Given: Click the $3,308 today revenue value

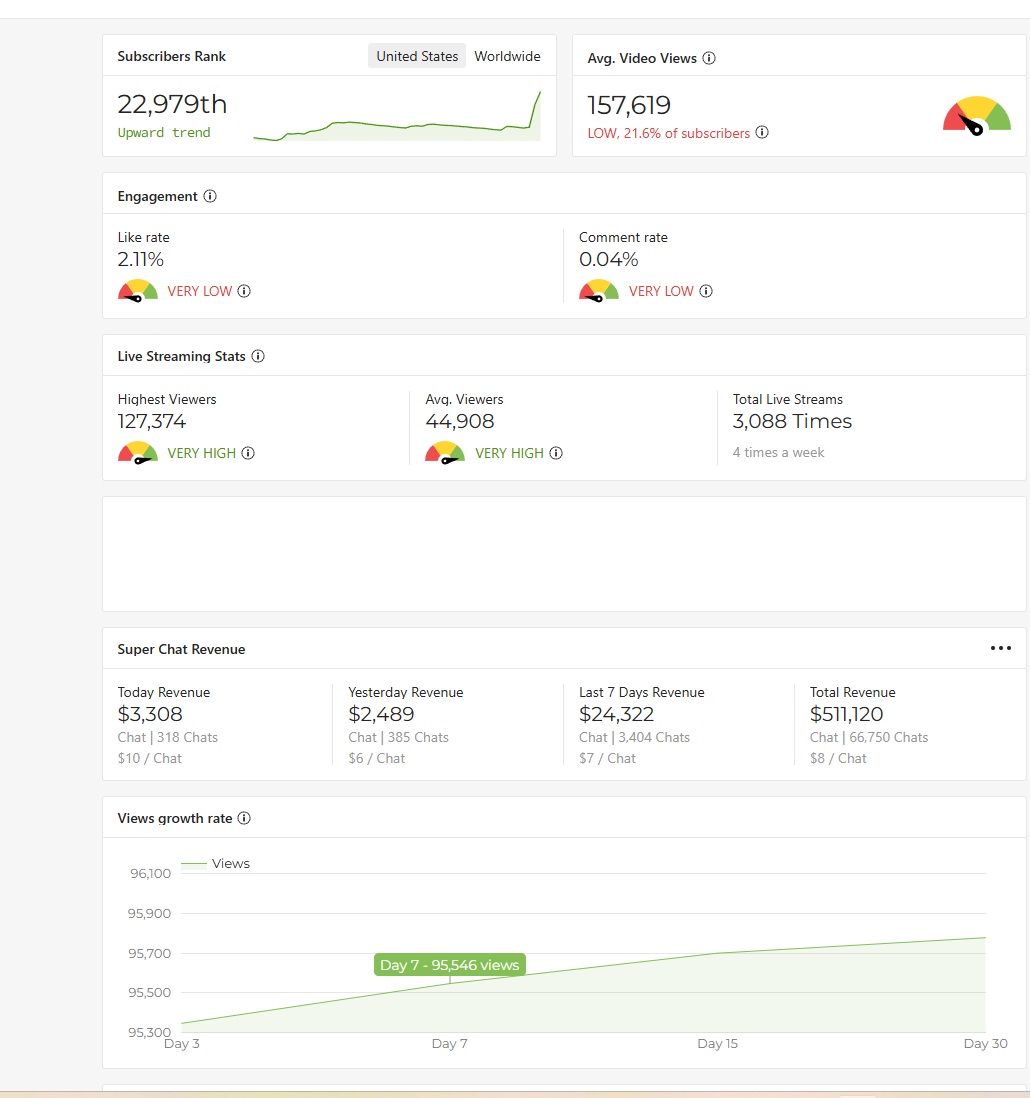Looking at the screenshot, I should coord(150,714).
